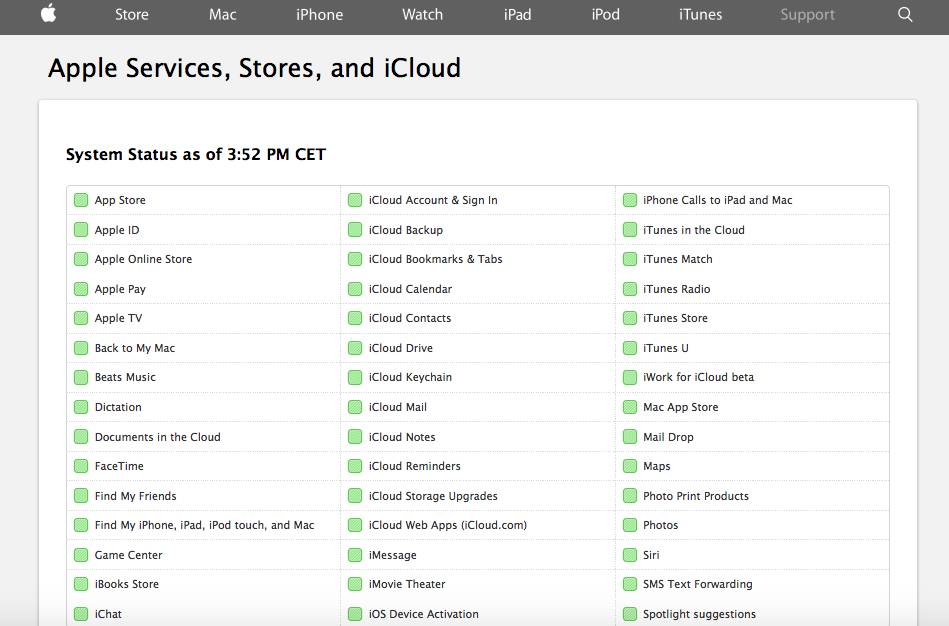Click the status indicator for Photos

coord(630,526)
